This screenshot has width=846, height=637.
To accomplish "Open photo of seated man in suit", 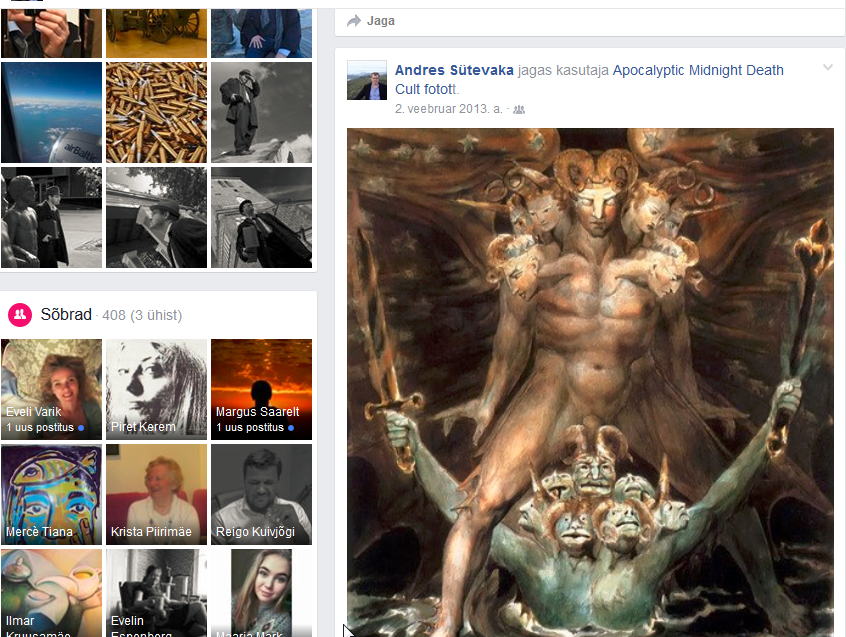I will click(x=261, y=33).
